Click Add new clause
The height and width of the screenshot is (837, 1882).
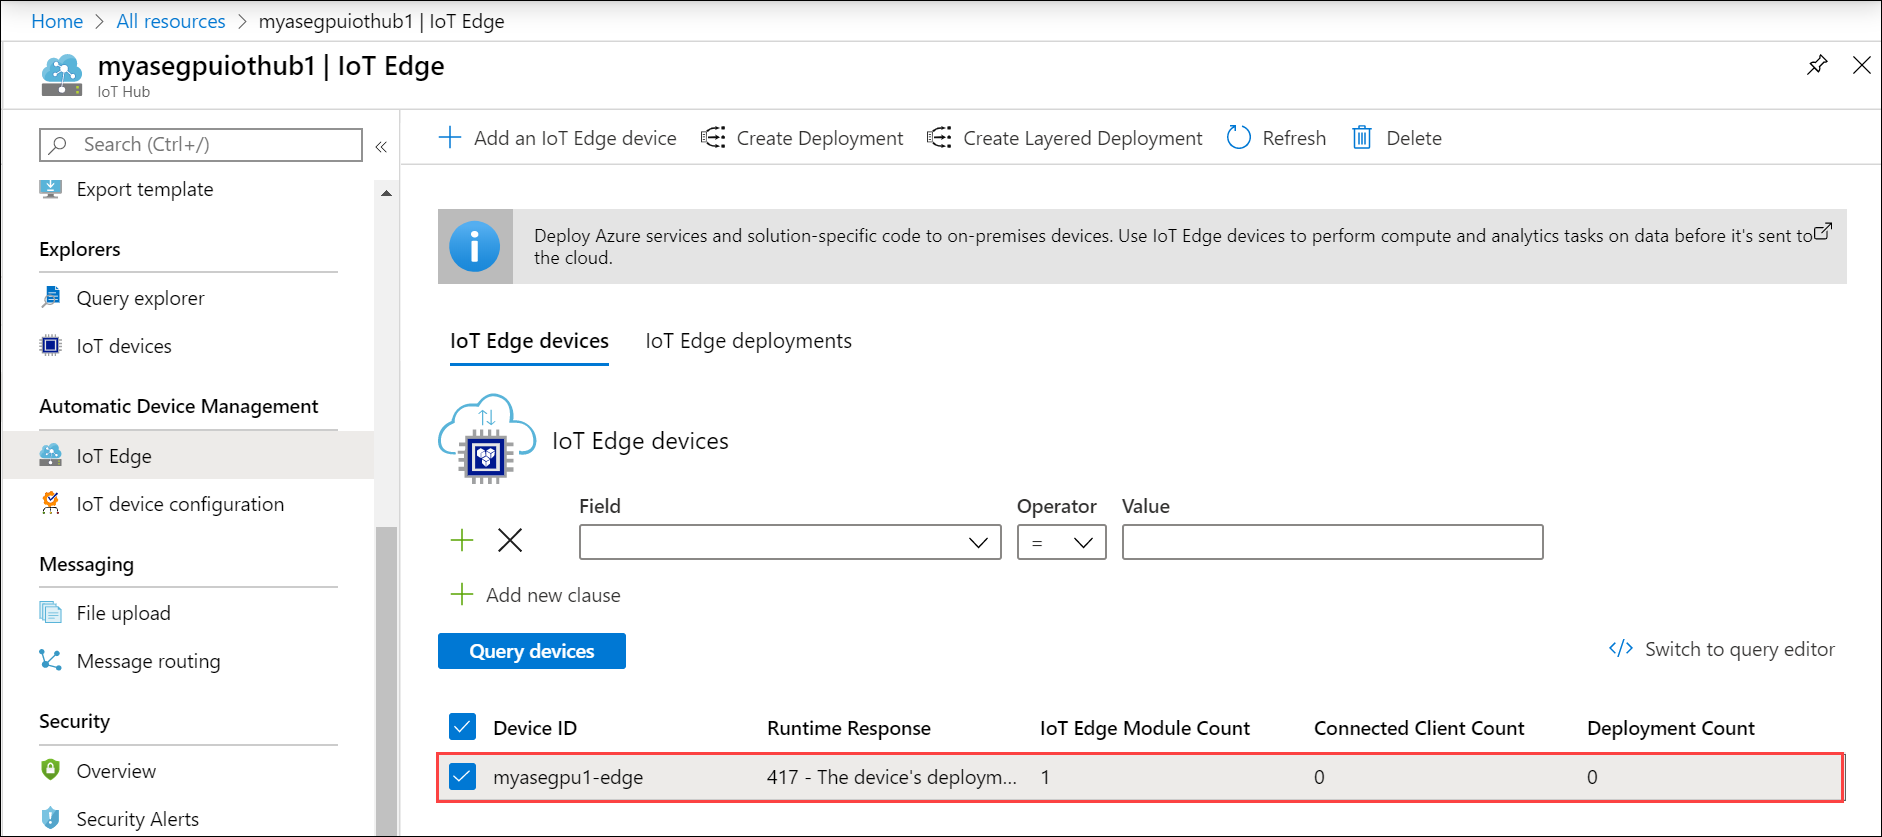(x=553, y=595)
